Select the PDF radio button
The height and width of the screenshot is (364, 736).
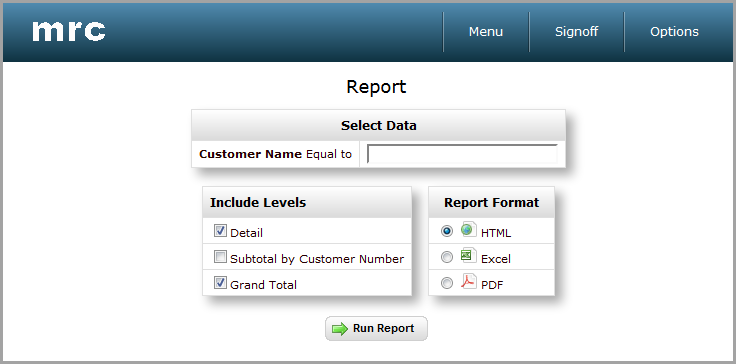(447, 283)
